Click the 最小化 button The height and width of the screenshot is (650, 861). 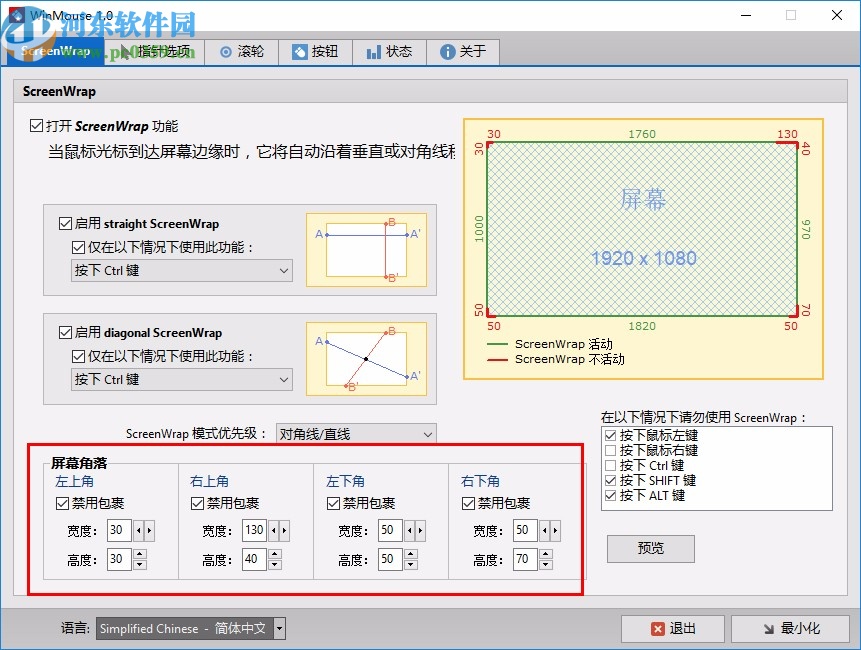click(790, 629)
